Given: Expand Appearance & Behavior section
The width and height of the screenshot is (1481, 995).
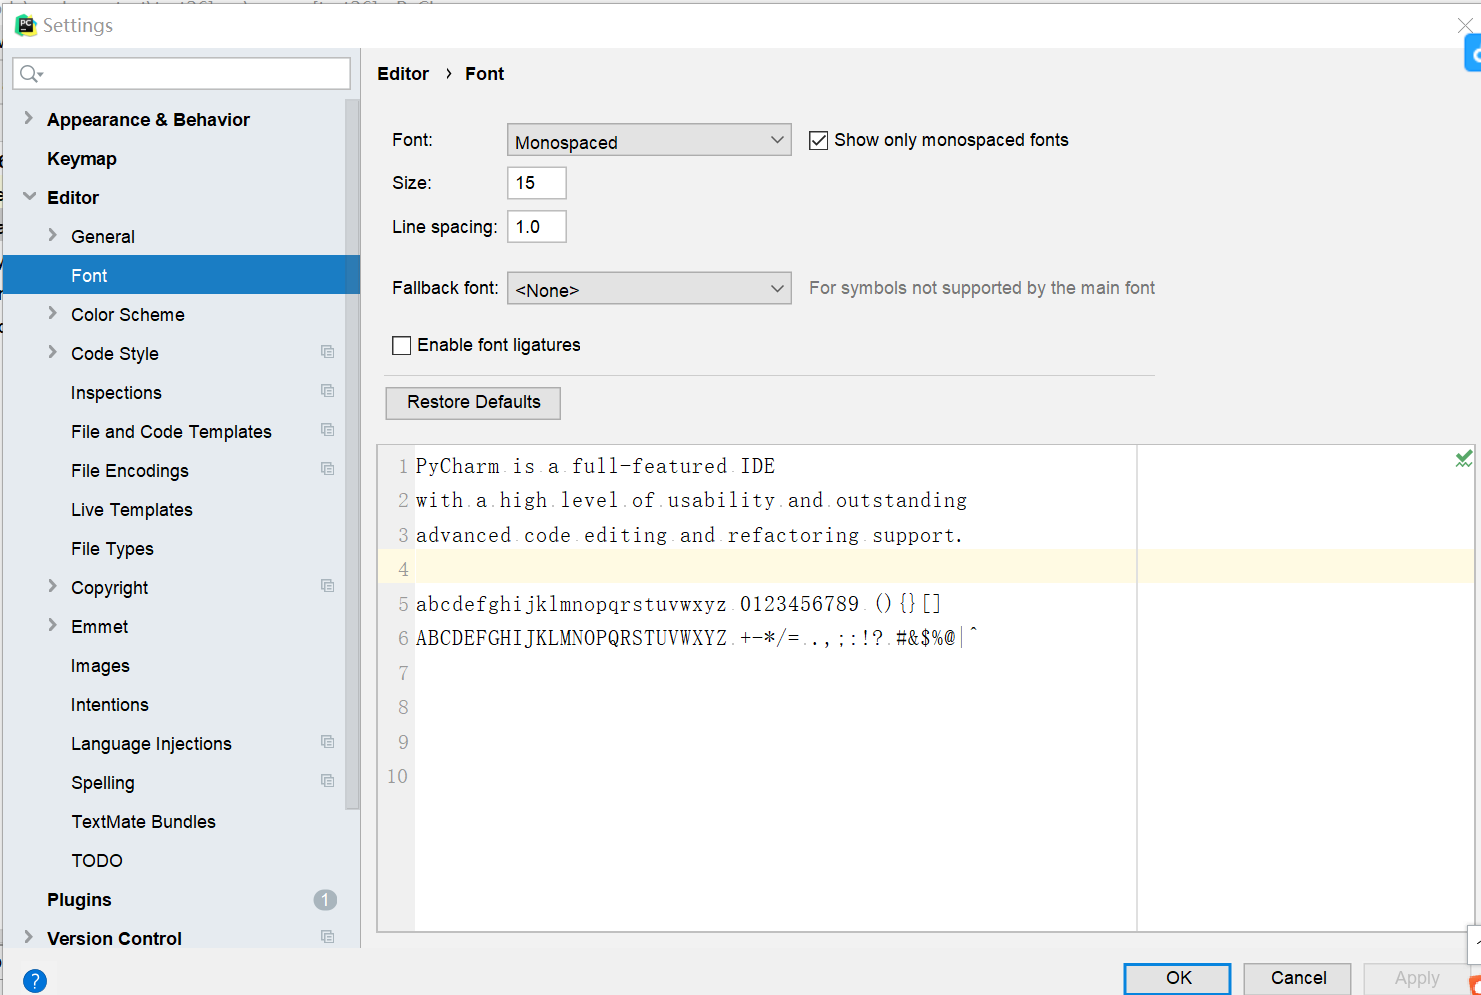Looking at the screenshot, I should (28, 118).
